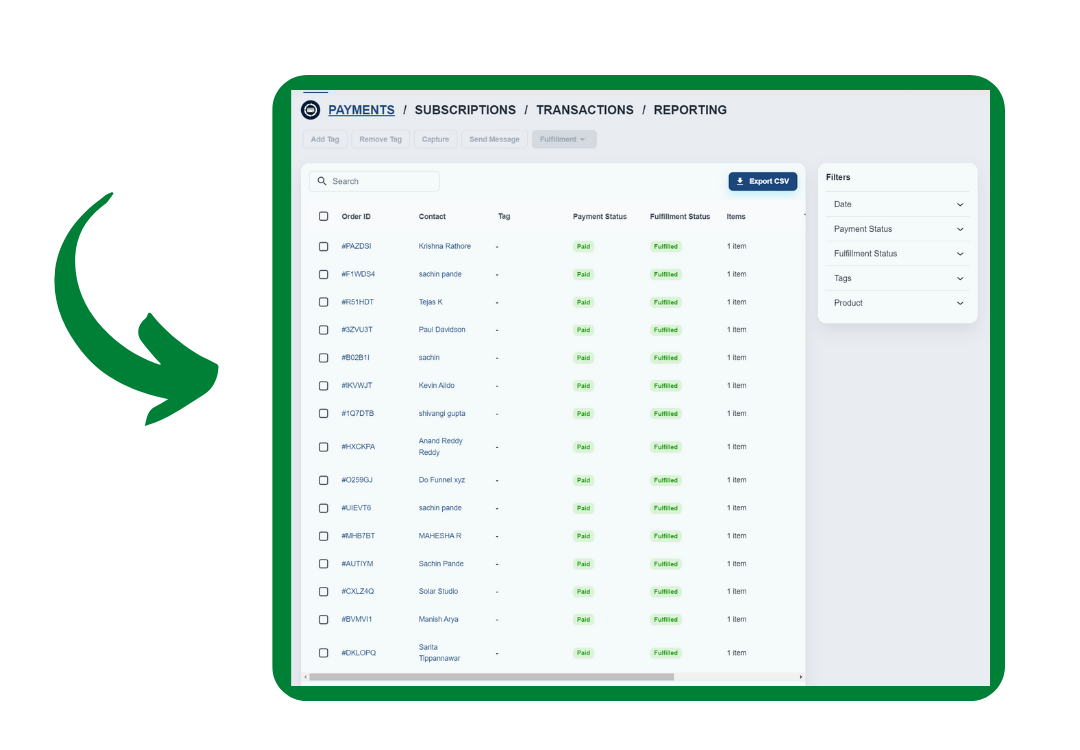Screen dimensions: 1080x750
Task: Click the download icon on Export CSV
Action: coord(740,182)
